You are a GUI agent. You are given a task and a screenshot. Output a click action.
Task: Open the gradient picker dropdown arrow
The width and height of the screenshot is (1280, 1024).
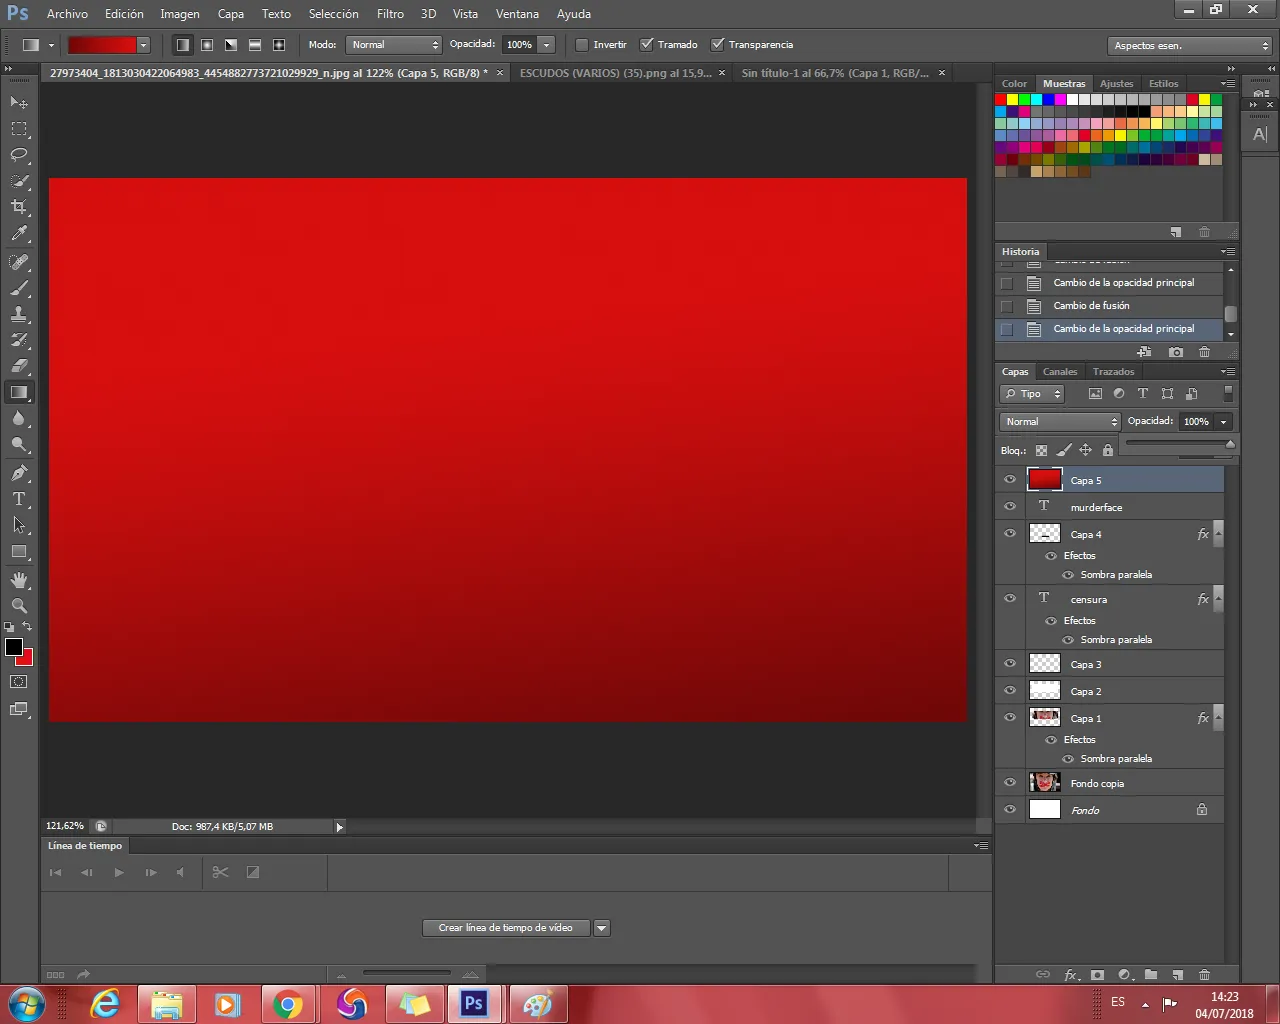143,45
